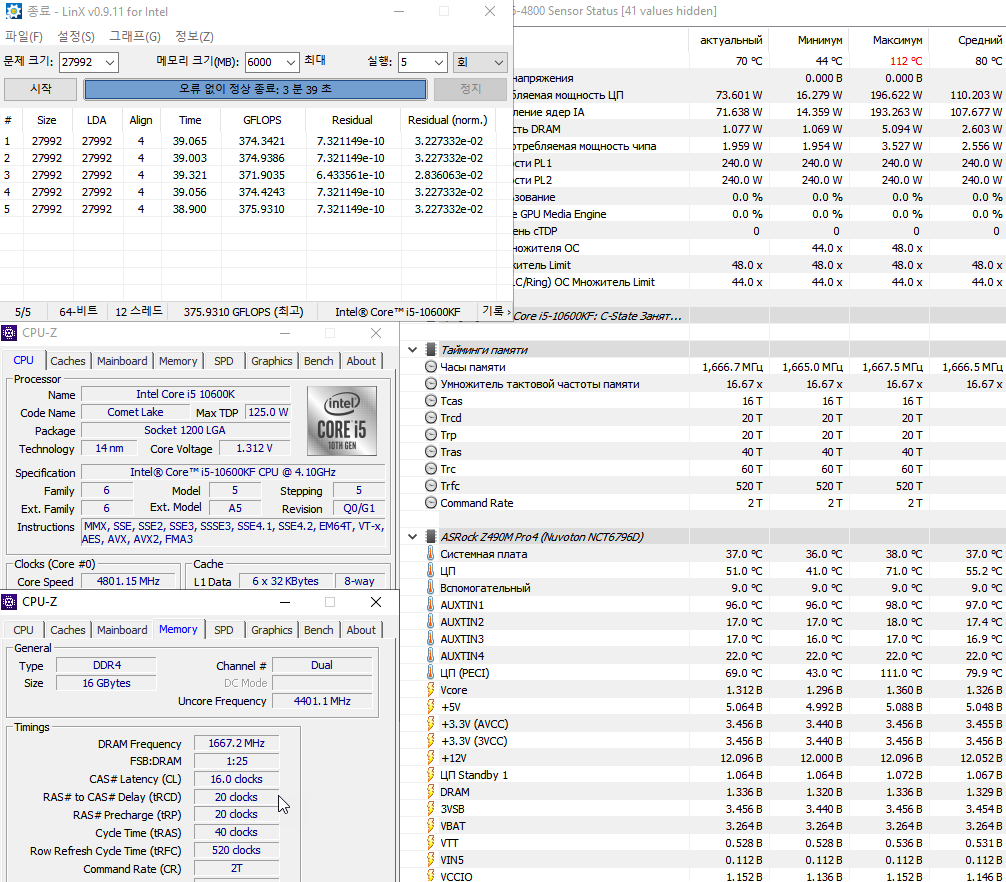Click the Time column header in LinX

point(190,120)
